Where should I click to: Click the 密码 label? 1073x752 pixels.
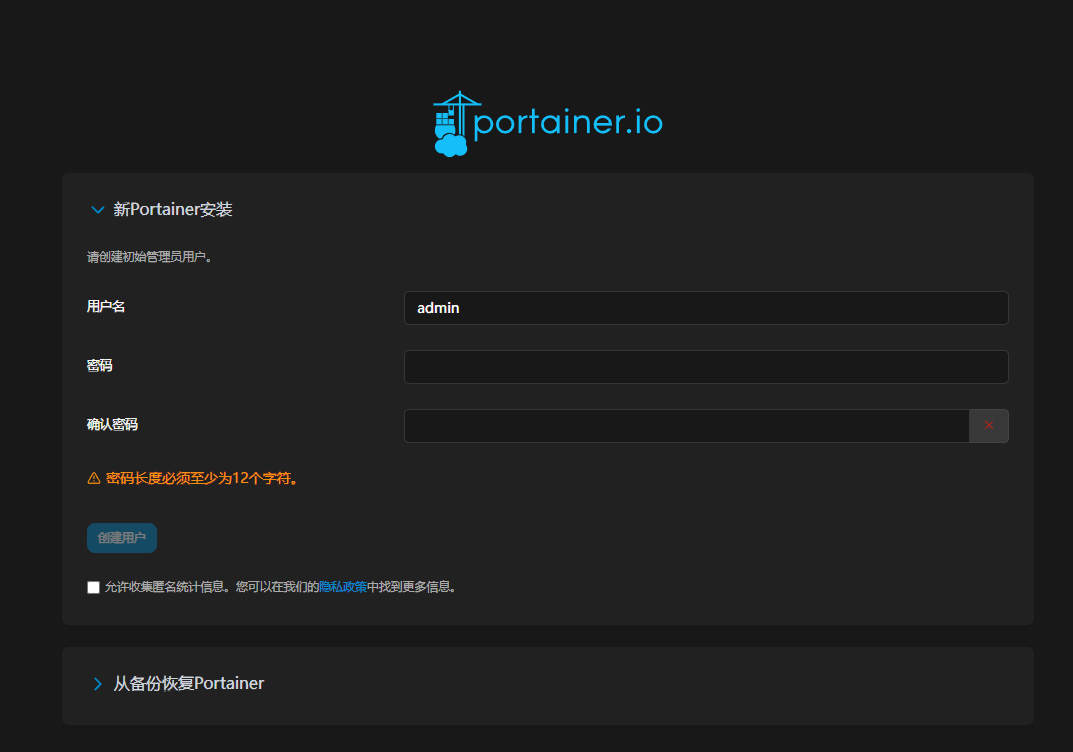100,365
